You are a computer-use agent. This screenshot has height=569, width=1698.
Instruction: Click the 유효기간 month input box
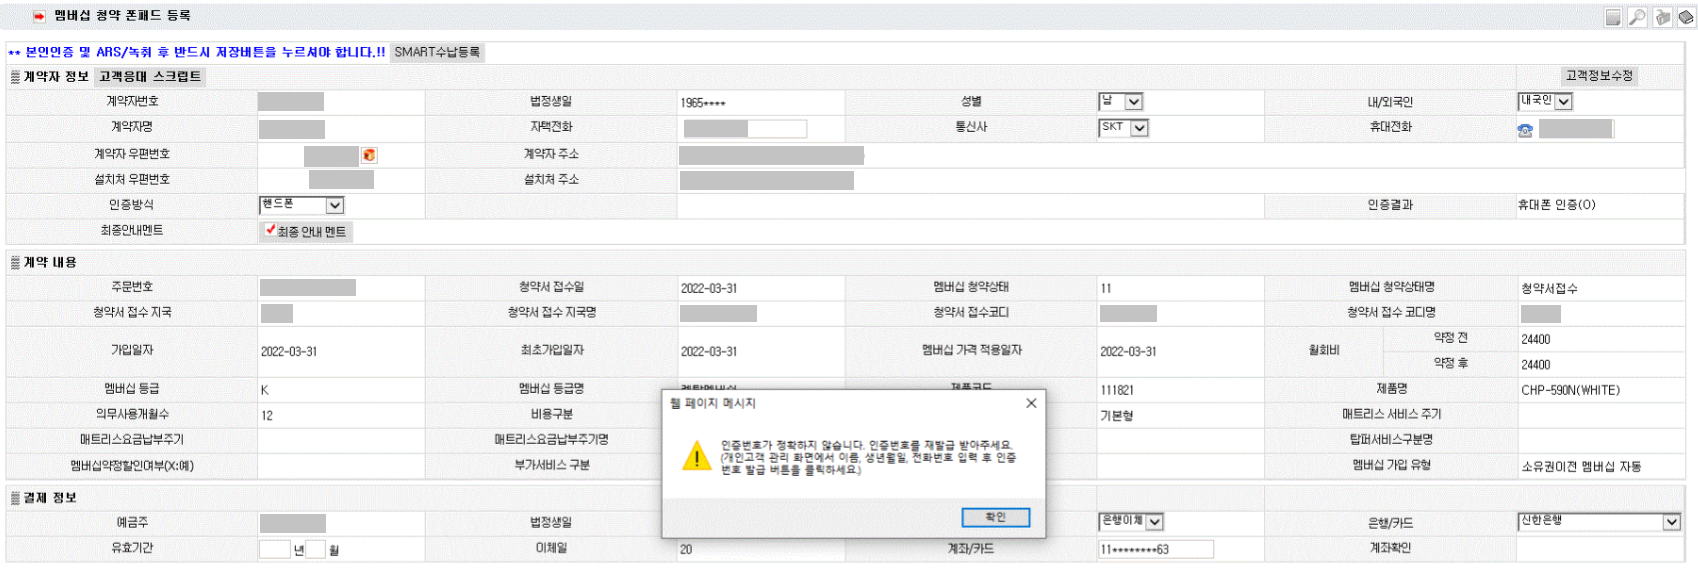click(x=315, y=549)
